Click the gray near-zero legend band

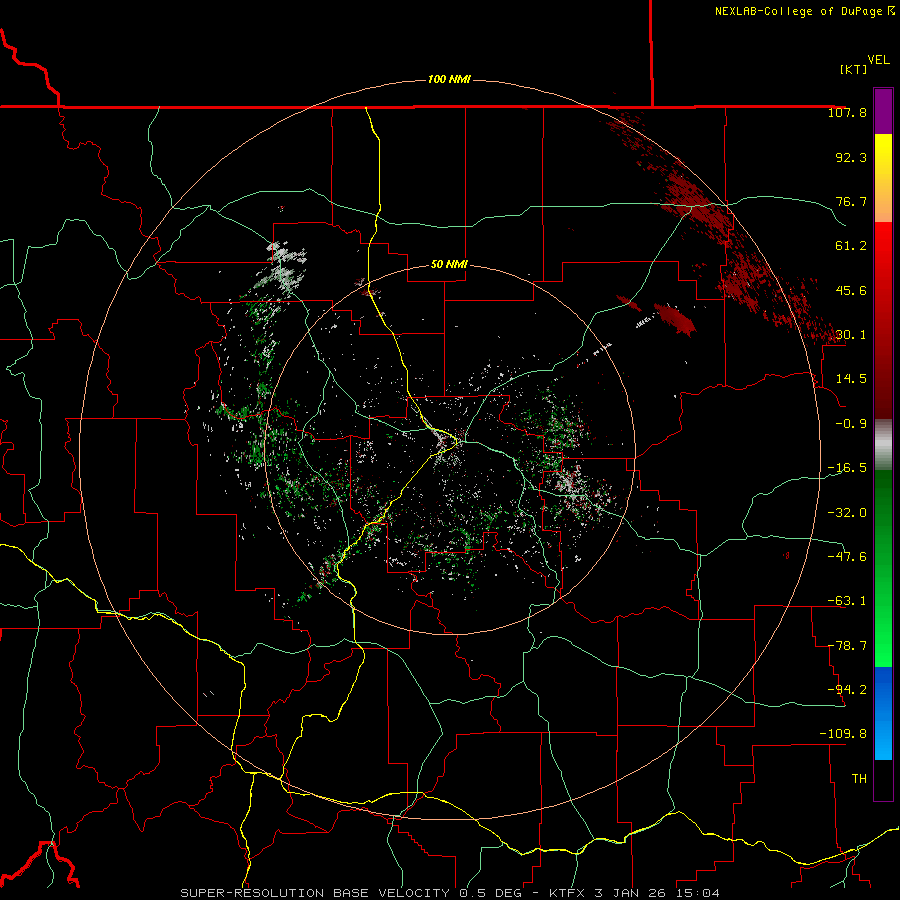click(x=883, y=445)
